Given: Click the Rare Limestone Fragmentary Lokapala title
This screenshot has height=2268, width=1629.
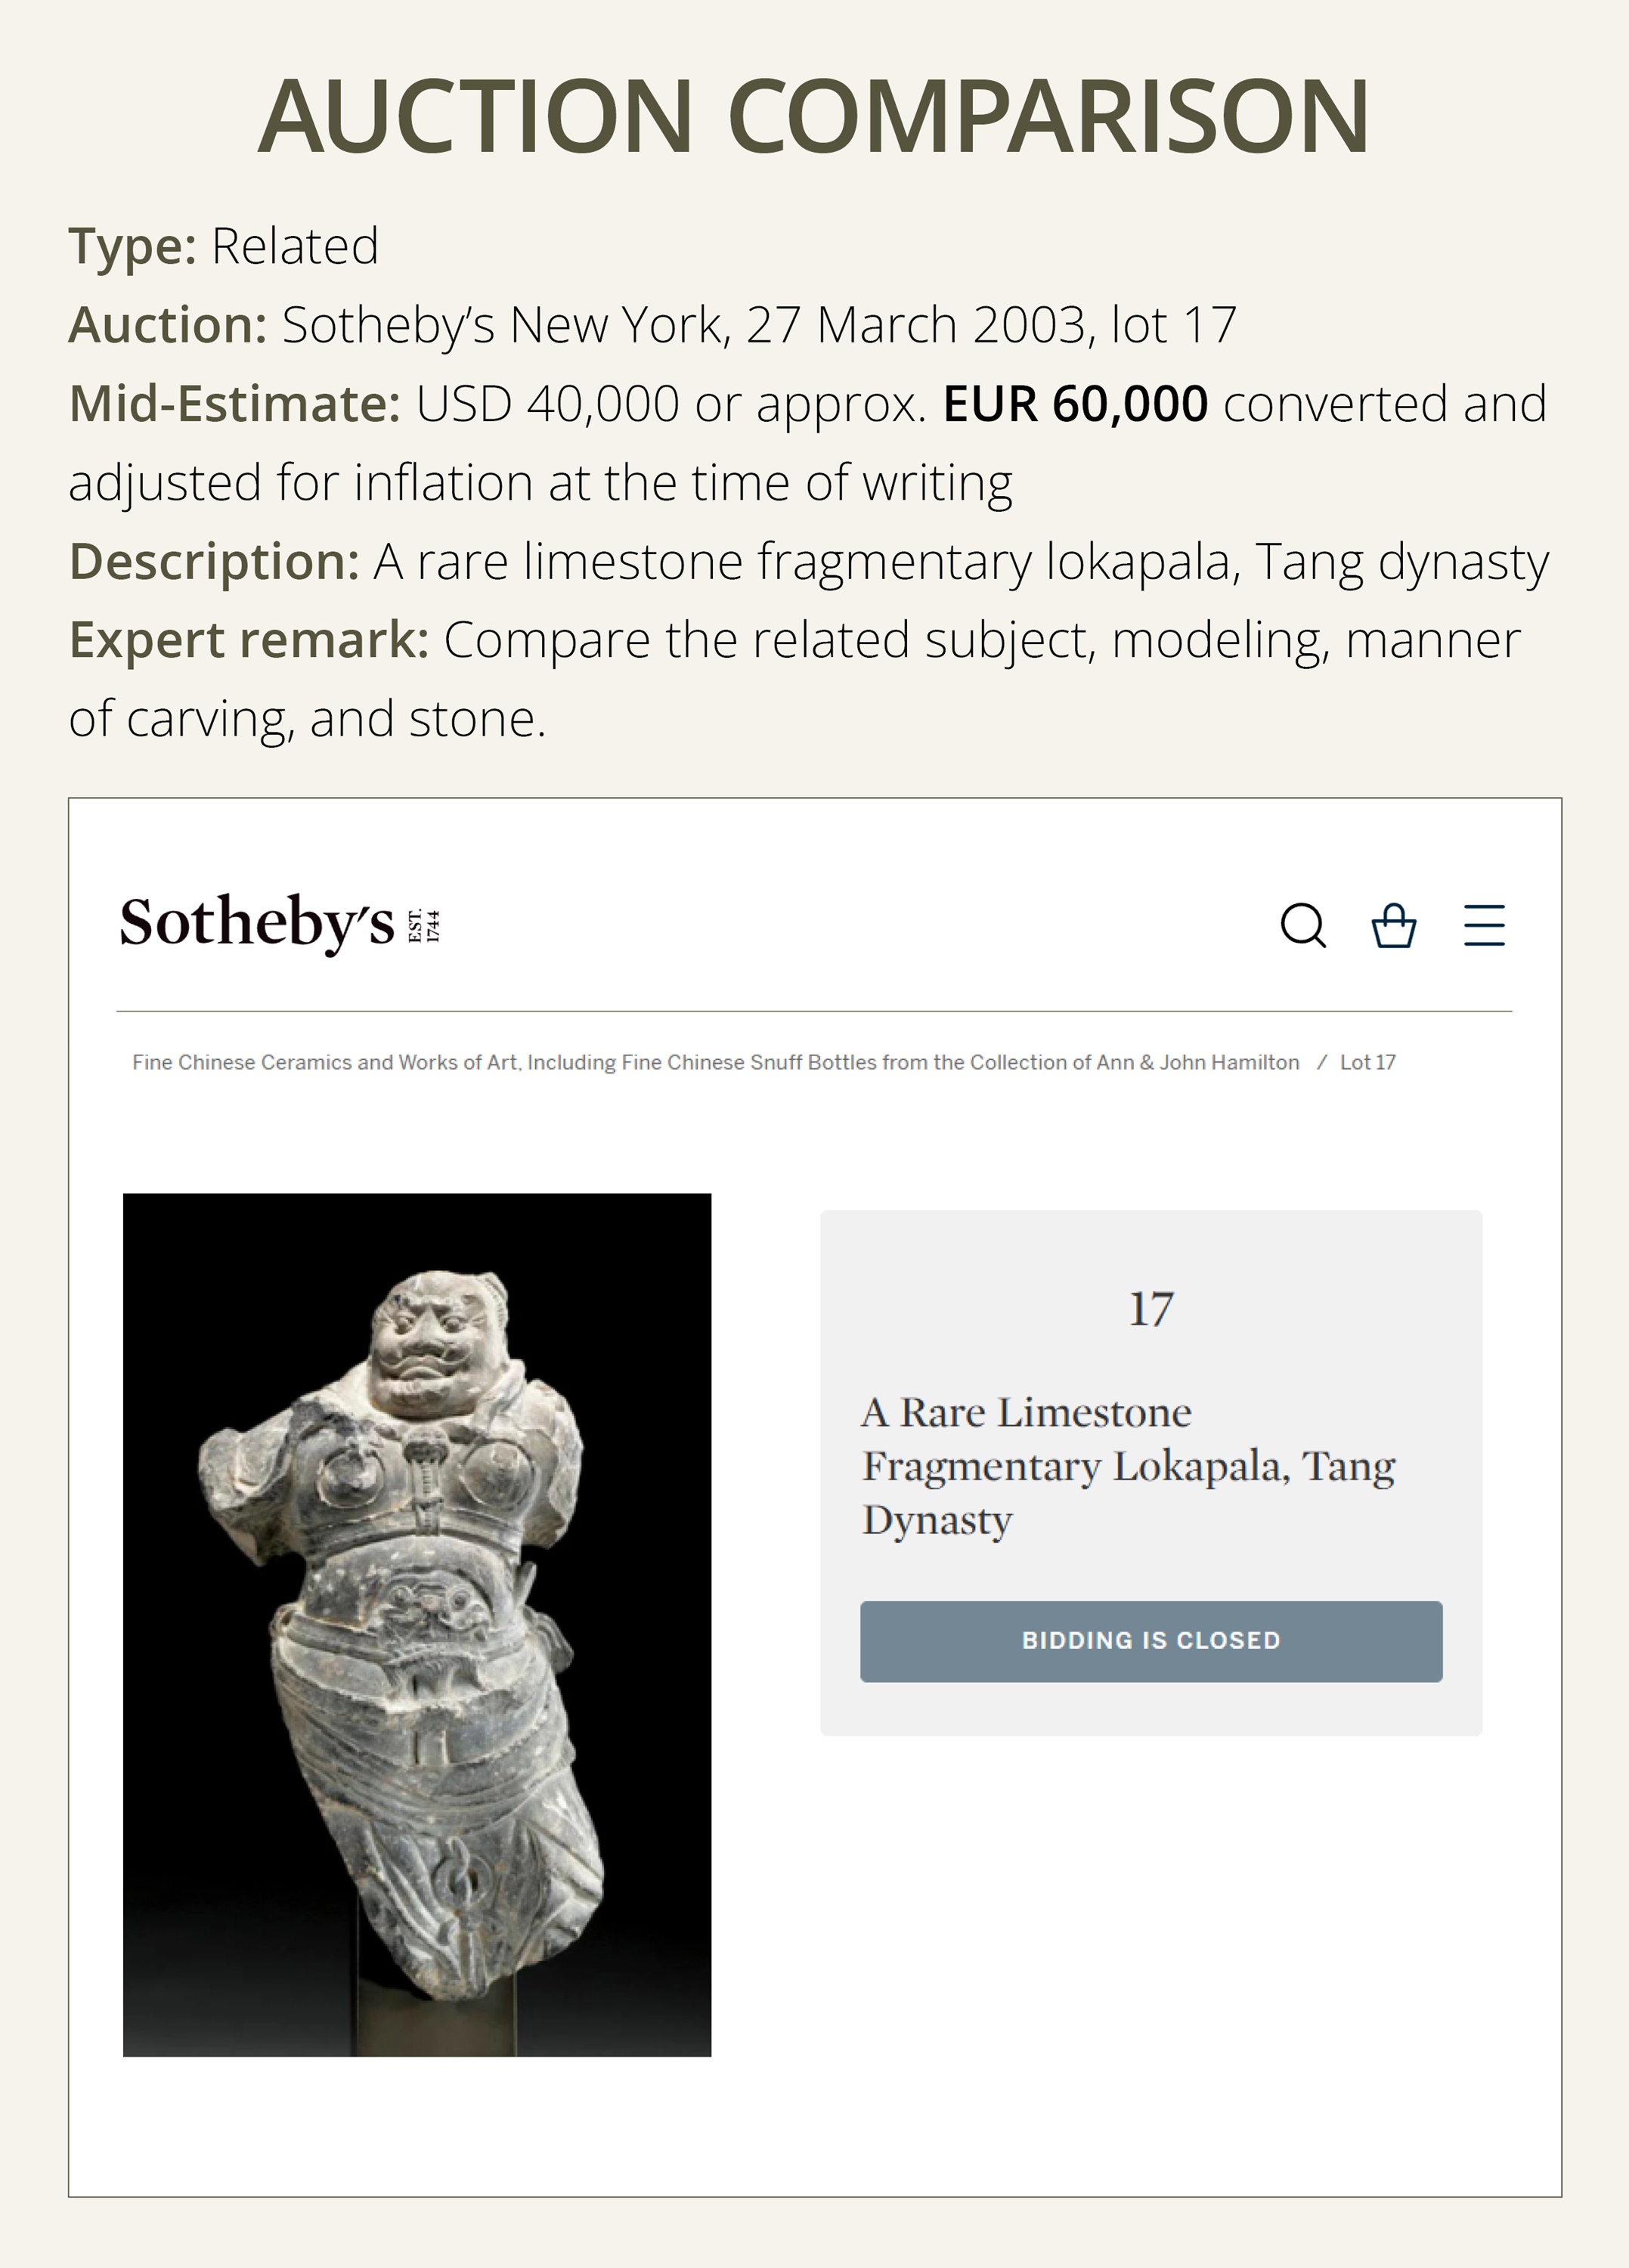Looking at the screenshot, I should tap(1128, 1466).
